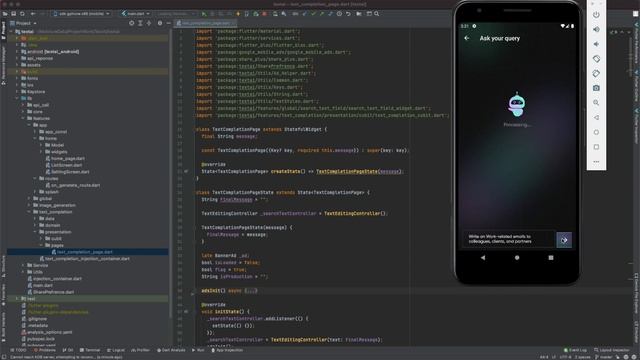Image resolution: width=640 pixels, height=360 pixels.
Task: Click the Sync/refresh toolbar icon
Action: coord(22,14)
